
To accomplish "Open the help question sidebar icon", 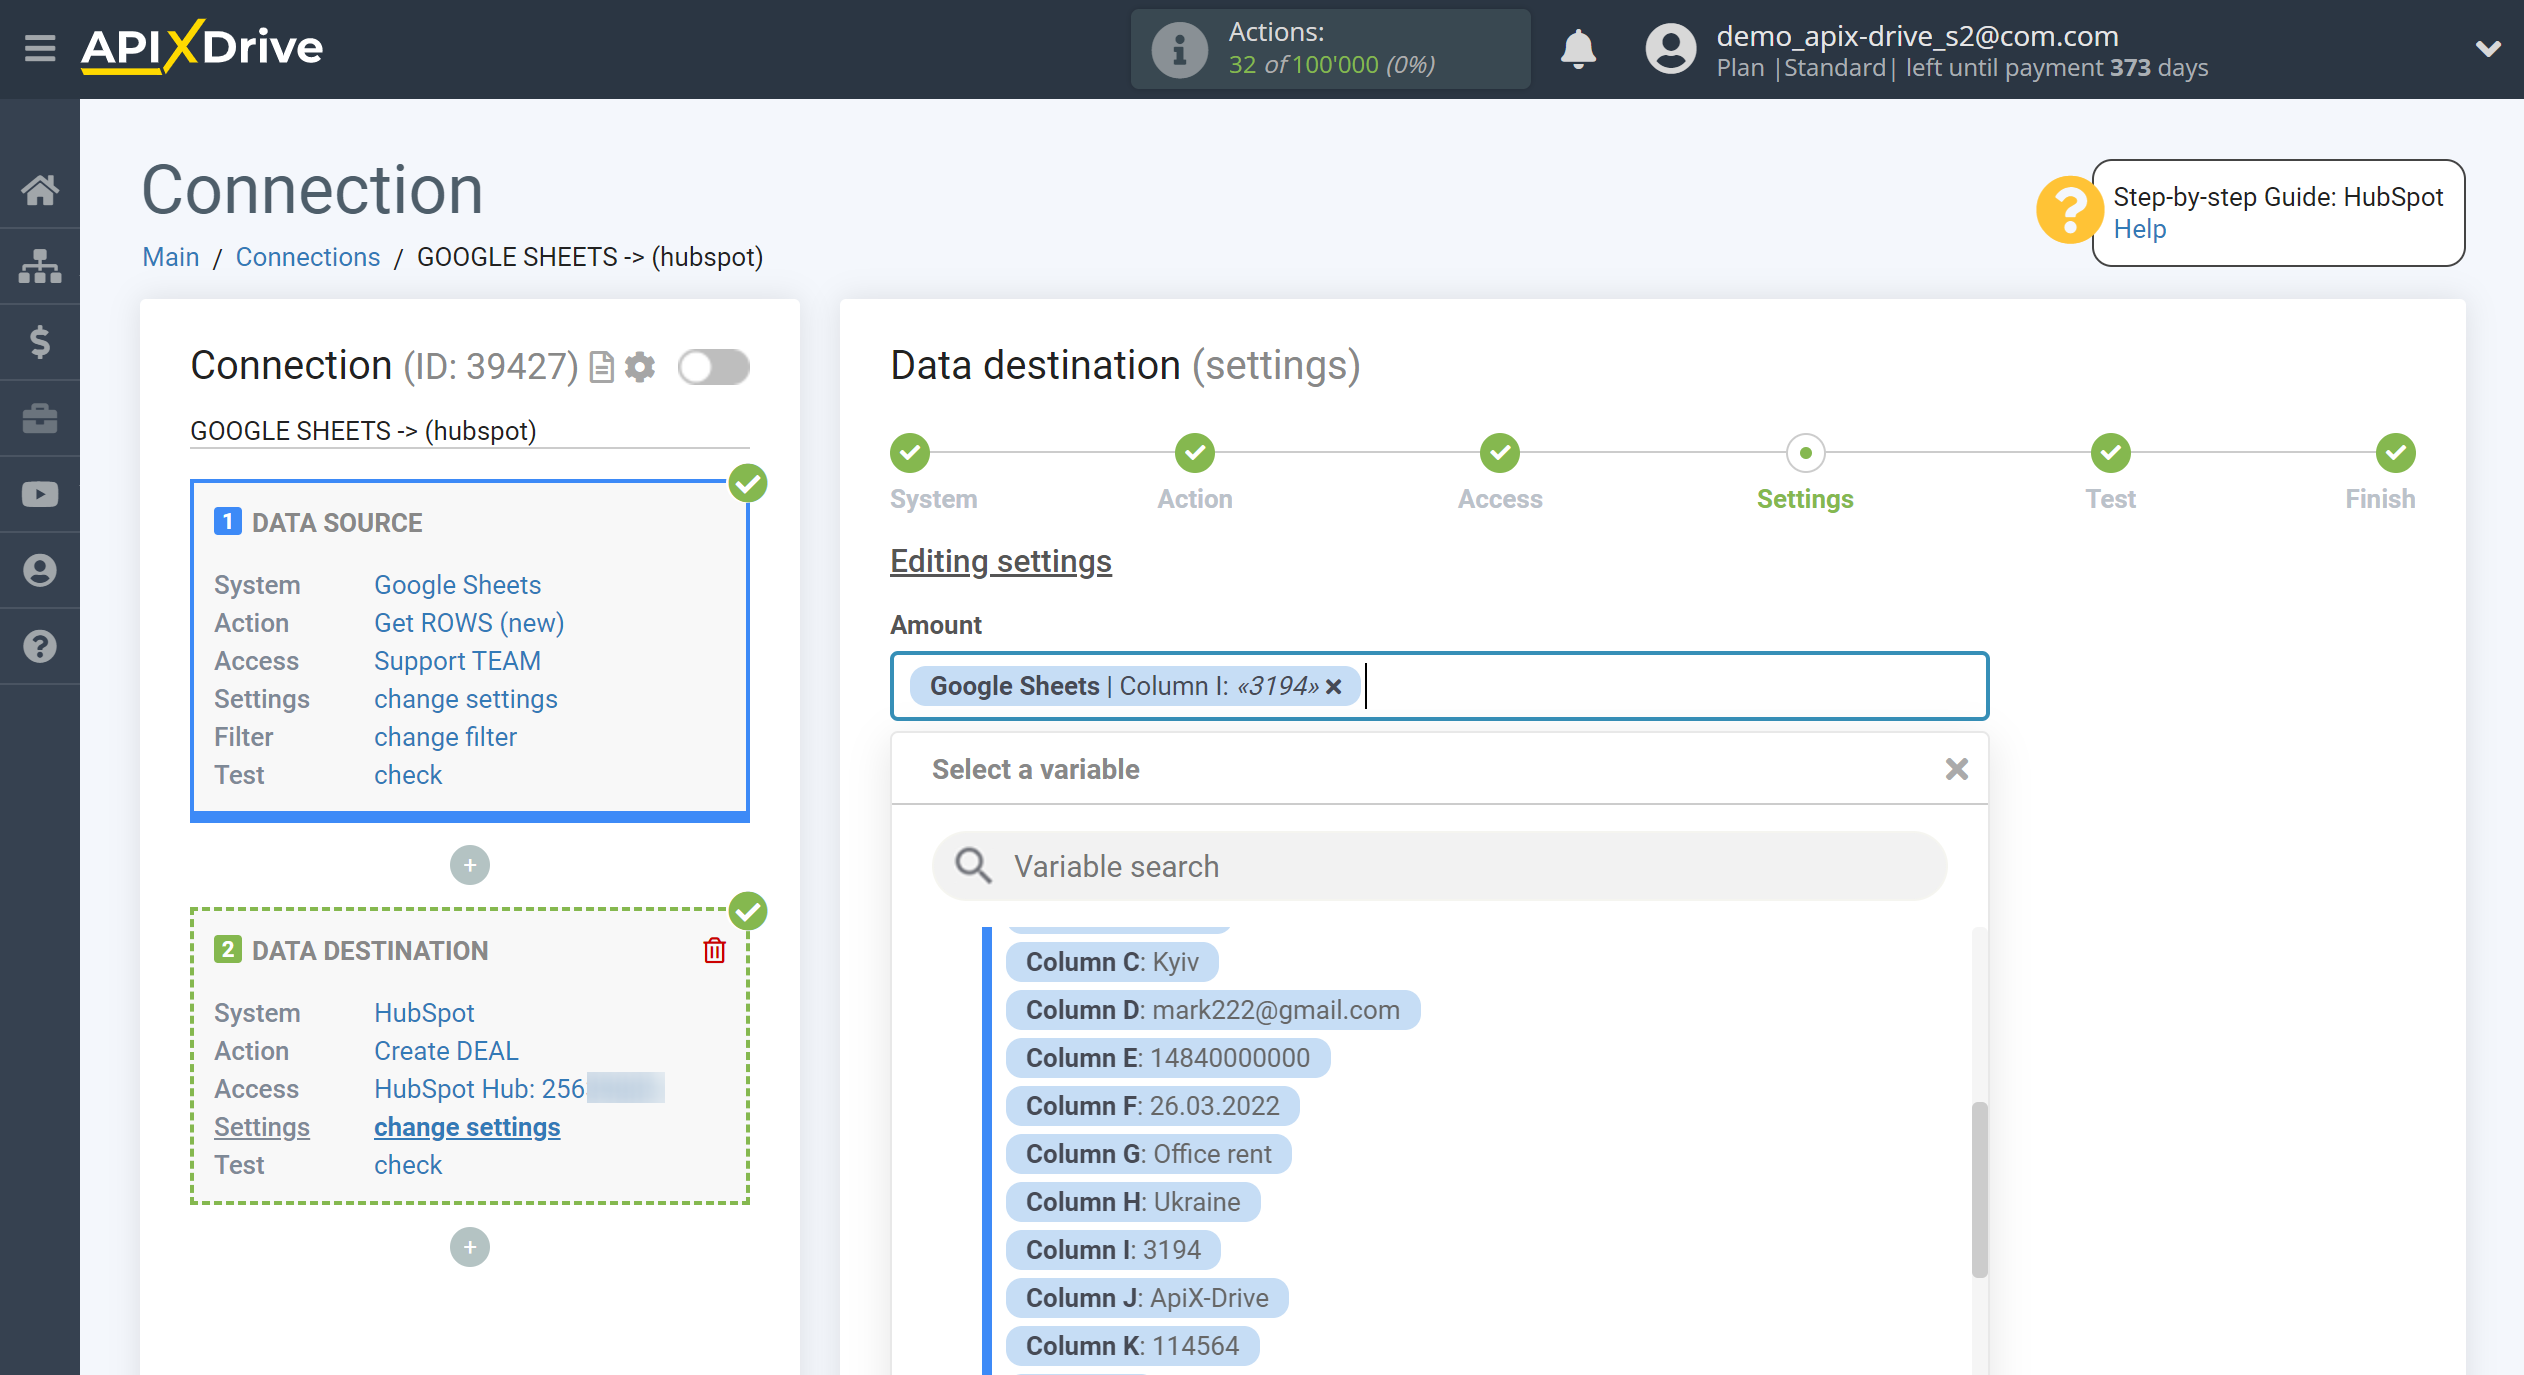I will 40,646.
